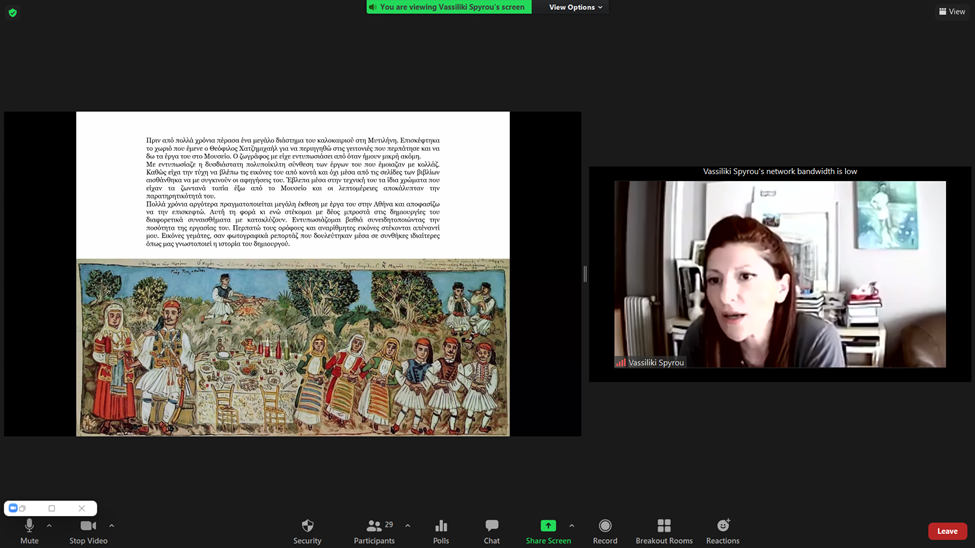Image resolution: width=975 pixels, height=548 pixels.
Task: Click the red Leave button
Action: 947,531
